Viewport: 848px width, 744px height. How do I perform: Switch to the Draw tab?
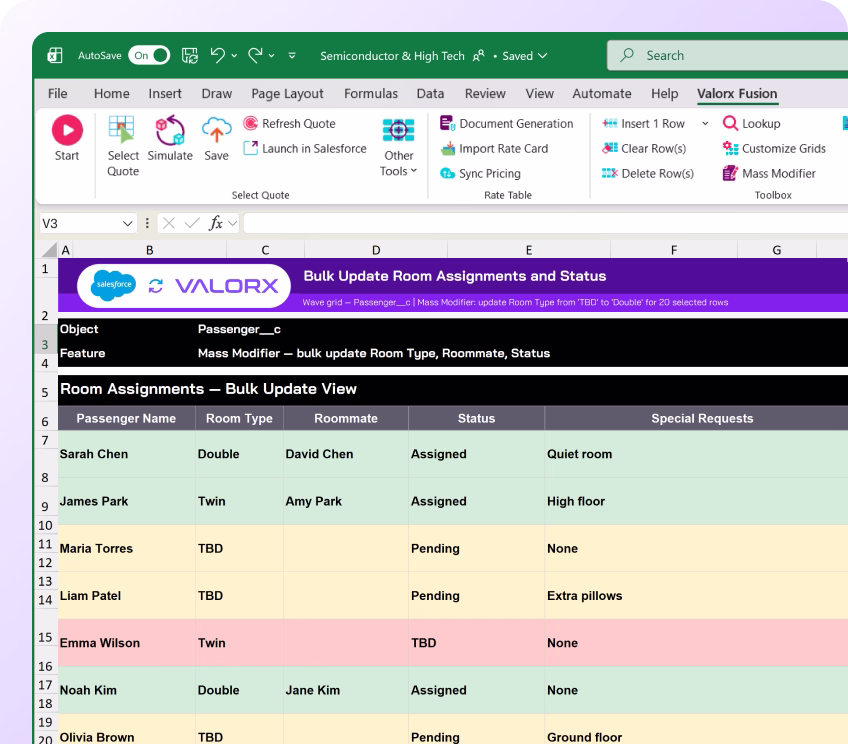217,94
